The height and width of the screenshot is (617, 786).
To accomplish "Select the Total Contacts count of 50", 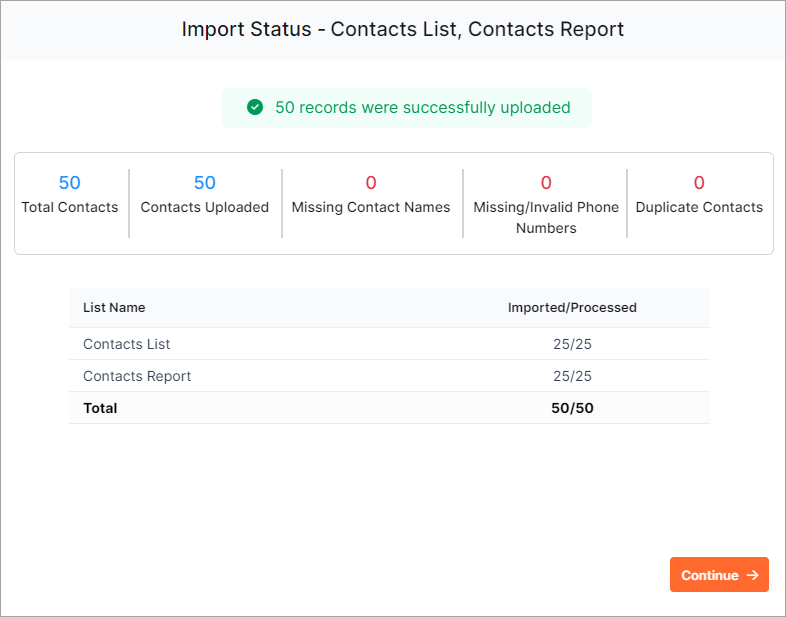I will click(x=70, y=182).
